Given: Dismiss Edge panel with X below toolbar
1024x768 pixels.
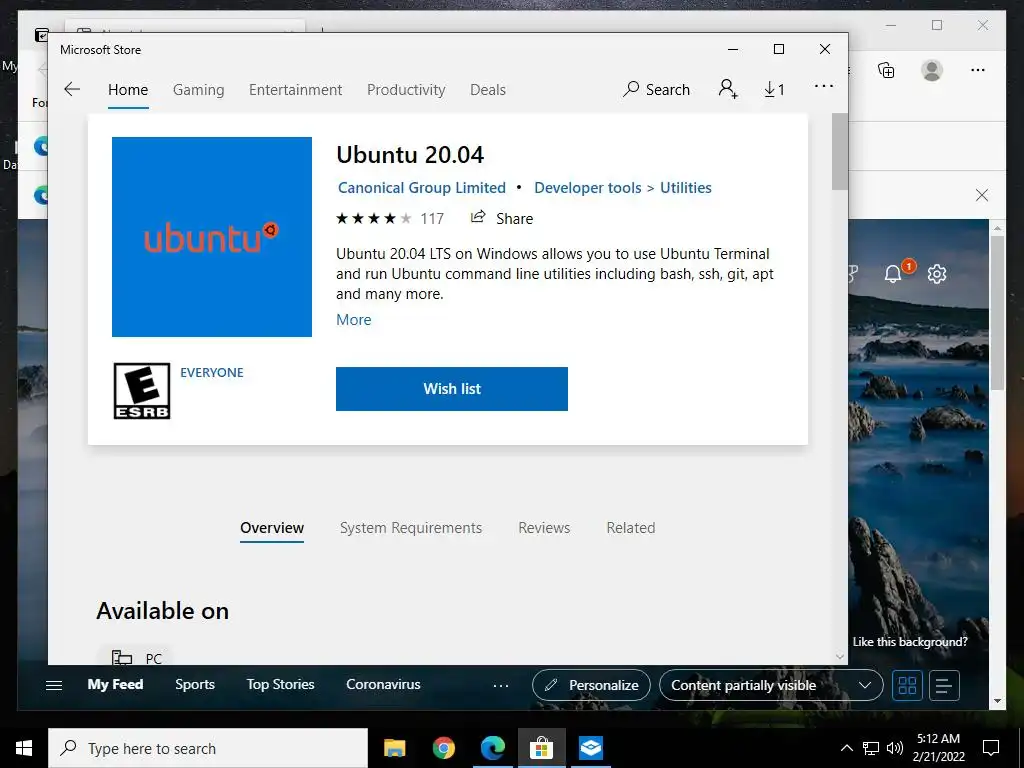Looking at the screenshot, I should pos(982,195).
